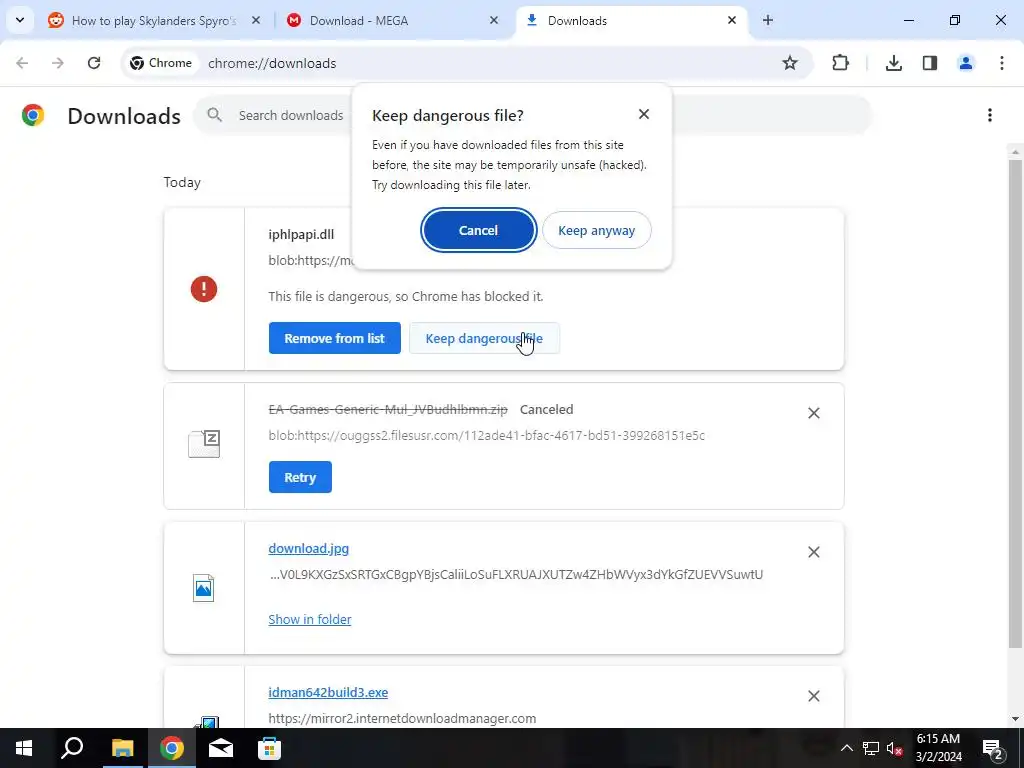1024x768 pixels.
Task: Click the Keep dangerous file button
Action: [484, 338]
